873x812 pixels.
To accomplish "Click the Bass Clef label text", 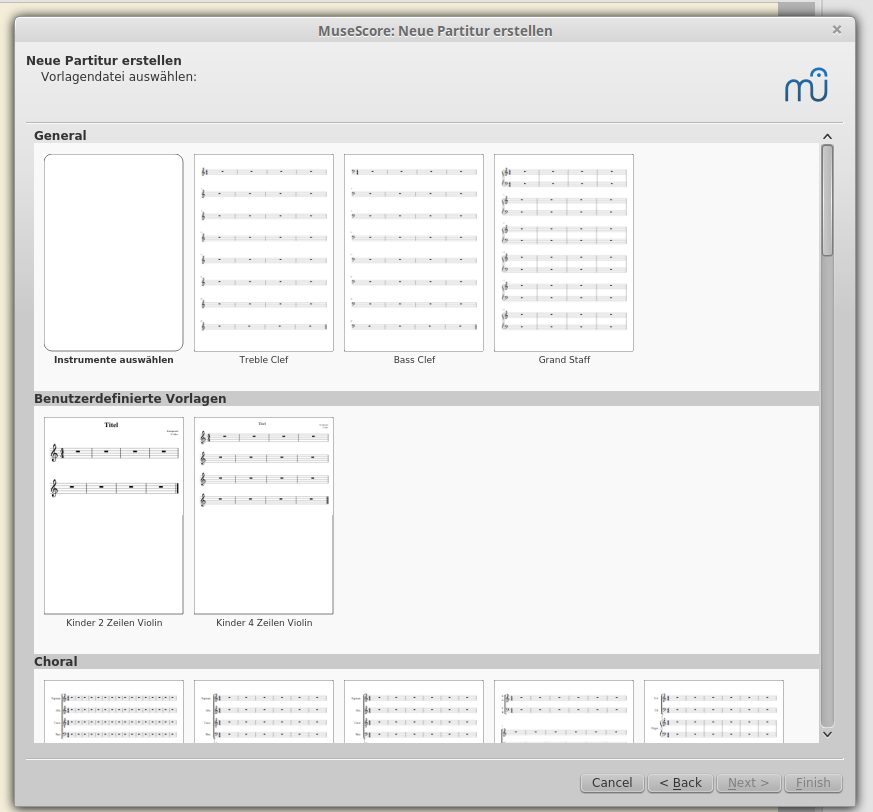I will click(x=414, y=360).
